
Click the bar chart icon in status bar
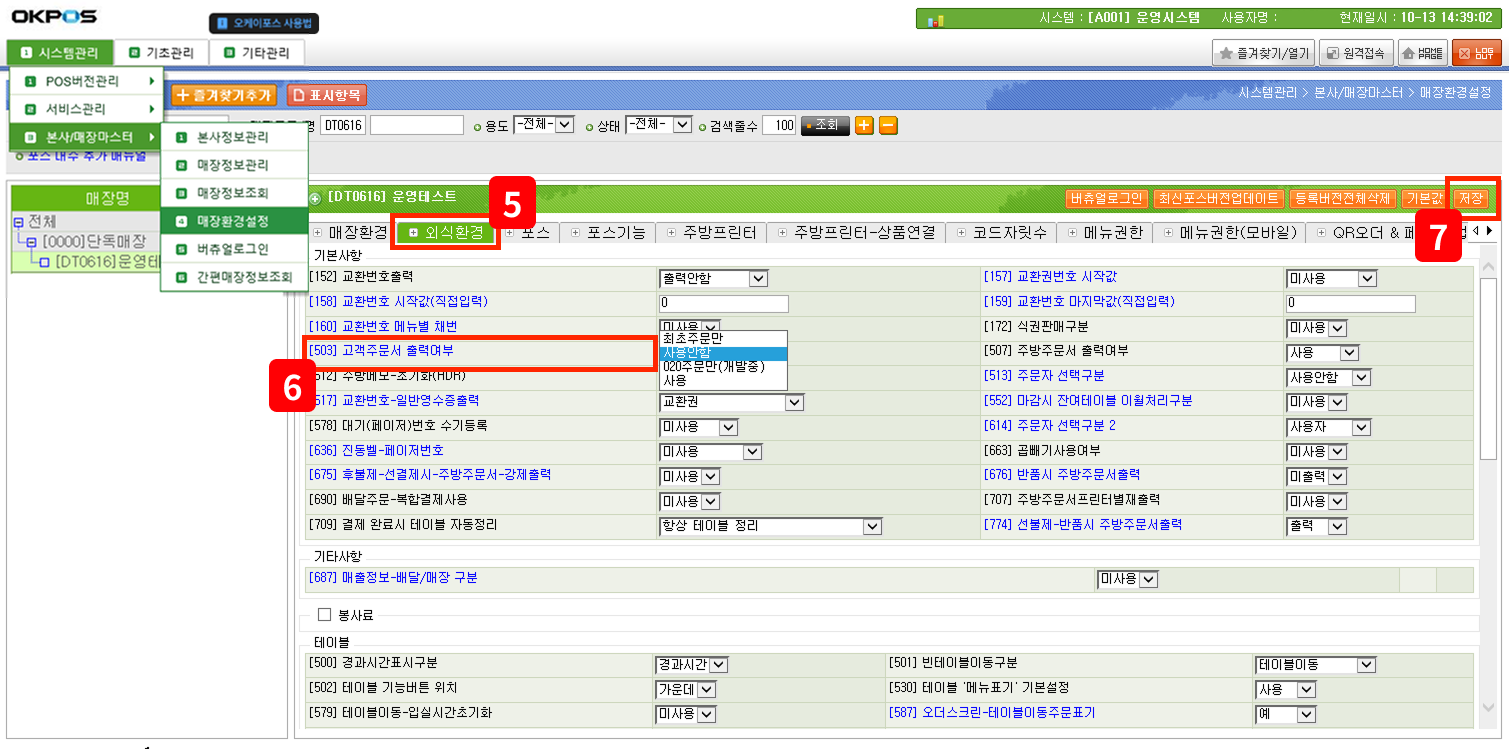coord(936,20)
